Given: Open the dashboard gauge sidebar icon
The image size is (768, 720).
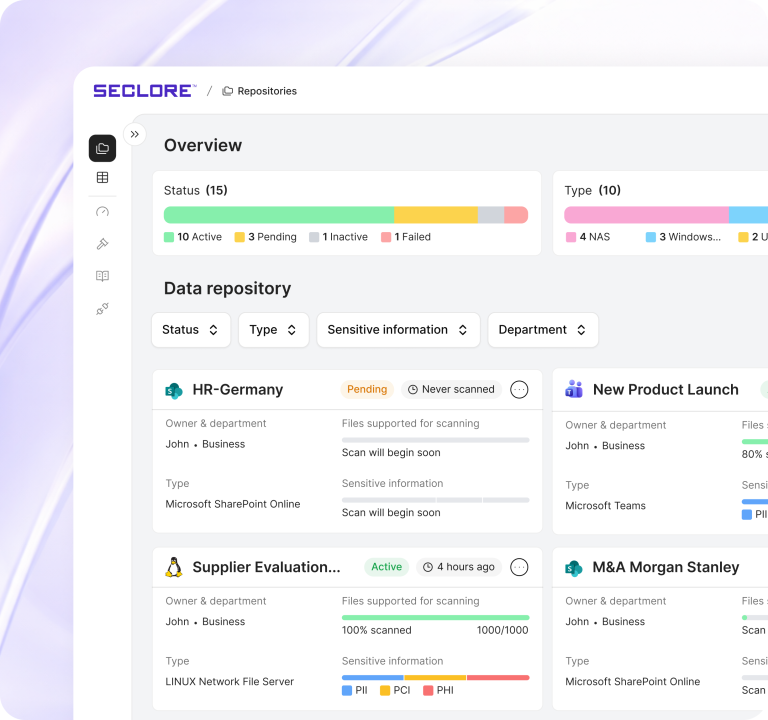Looking at the screenshot, I should (x=102, y=212).
